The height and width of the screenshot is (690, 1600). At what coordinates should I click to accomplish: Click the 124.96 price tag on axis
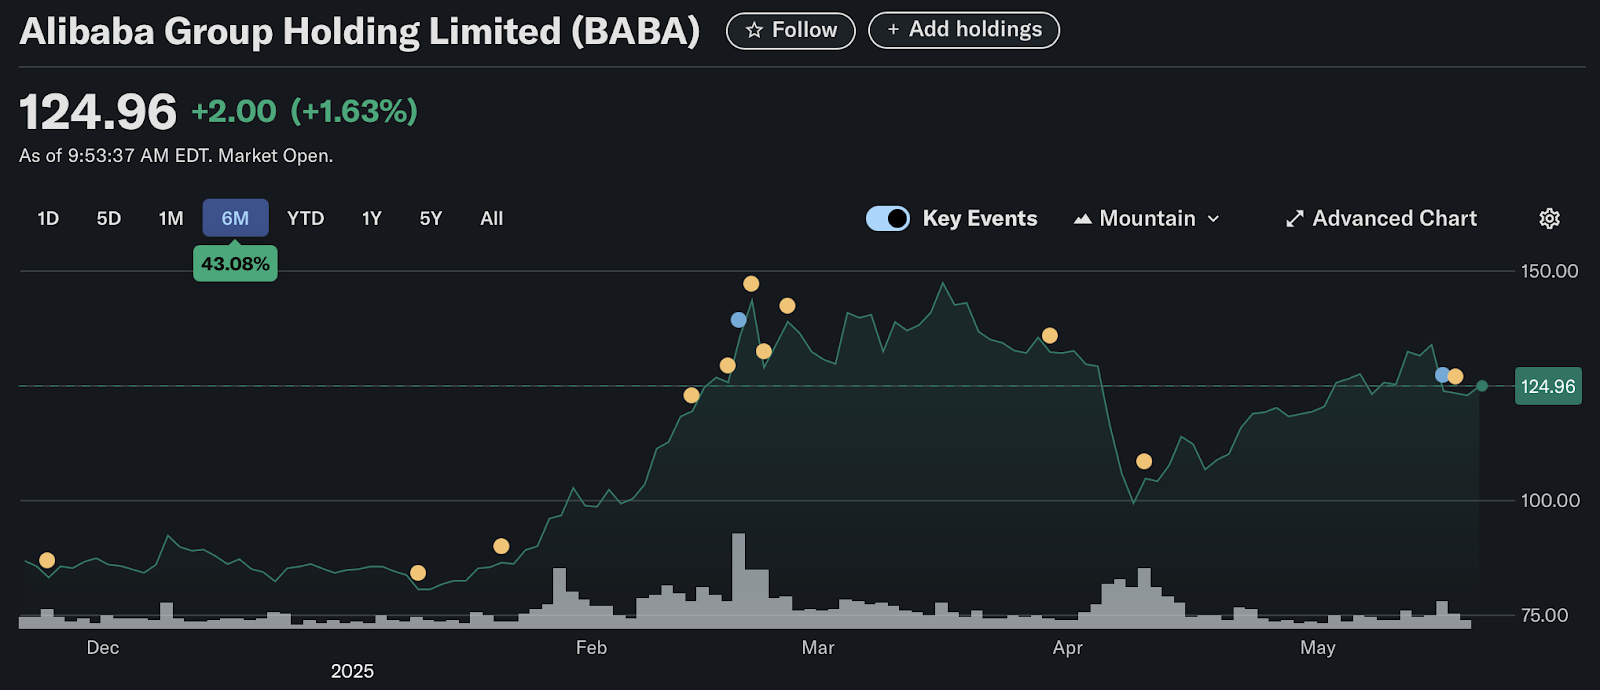pos(1548,386)
